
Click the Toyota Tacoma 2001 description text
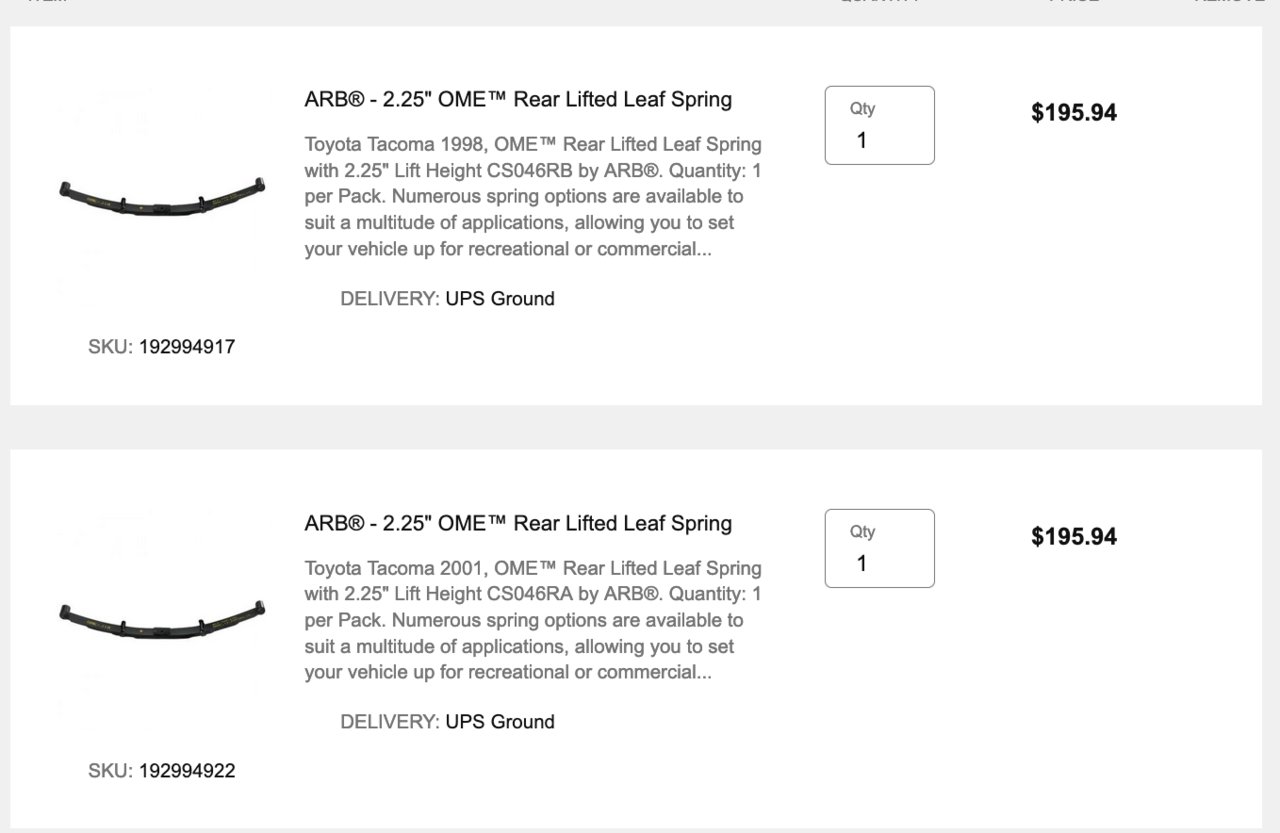click(x=533, y=620)
